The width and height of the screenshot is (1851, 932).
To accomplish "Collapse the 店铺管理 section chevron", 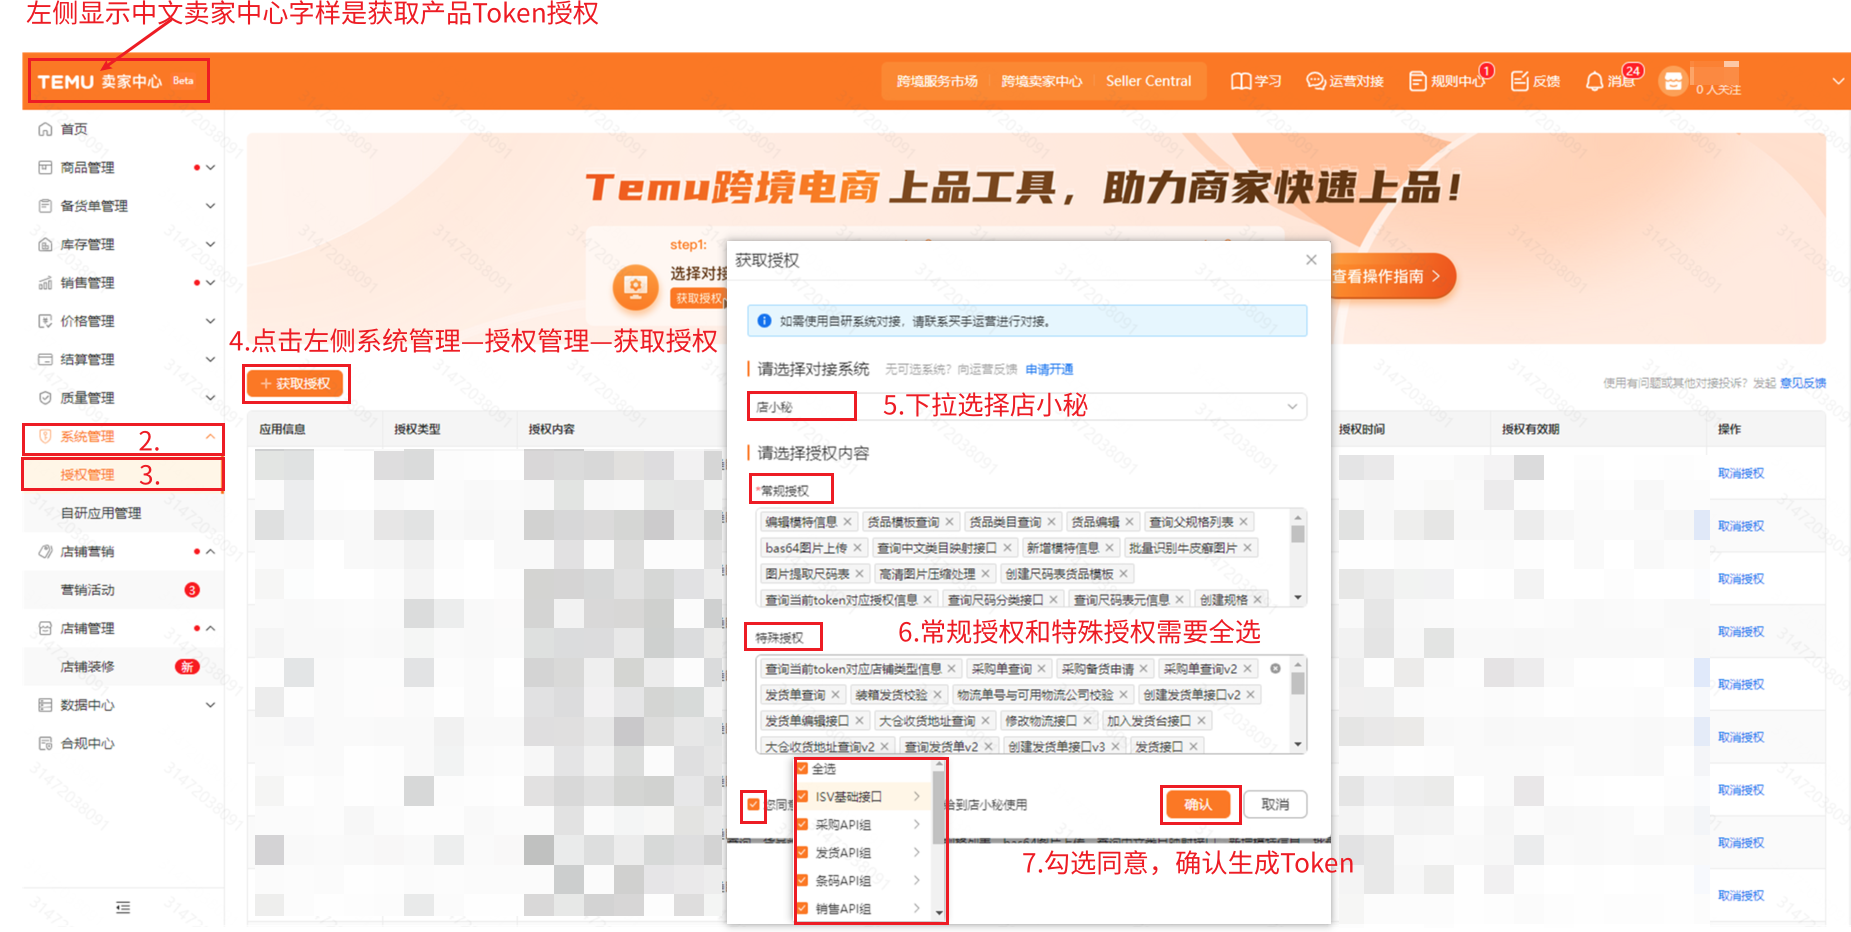I will tap(210, 628).
